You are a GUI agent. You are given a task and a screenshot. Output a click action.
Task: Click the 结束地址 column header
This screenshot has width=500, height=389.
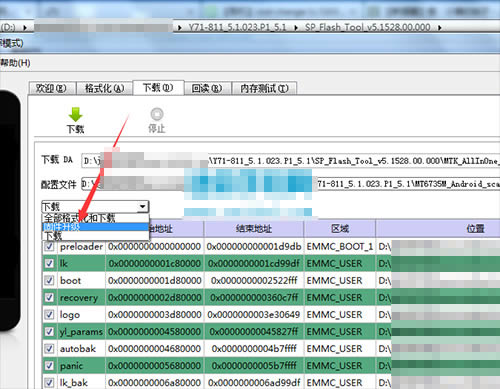pos(254,229)
